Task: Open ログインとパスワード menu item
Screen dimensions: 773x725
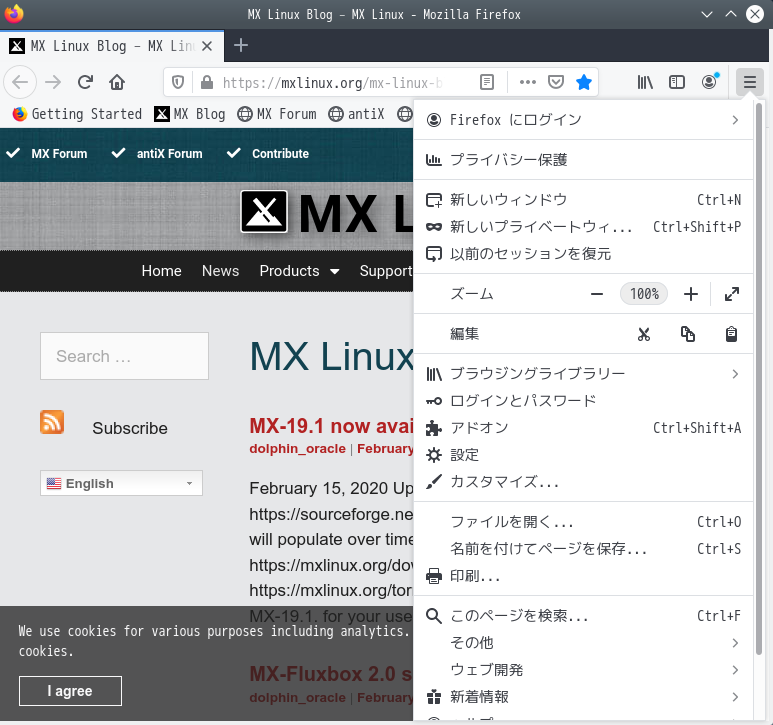Action: (583, 401)
